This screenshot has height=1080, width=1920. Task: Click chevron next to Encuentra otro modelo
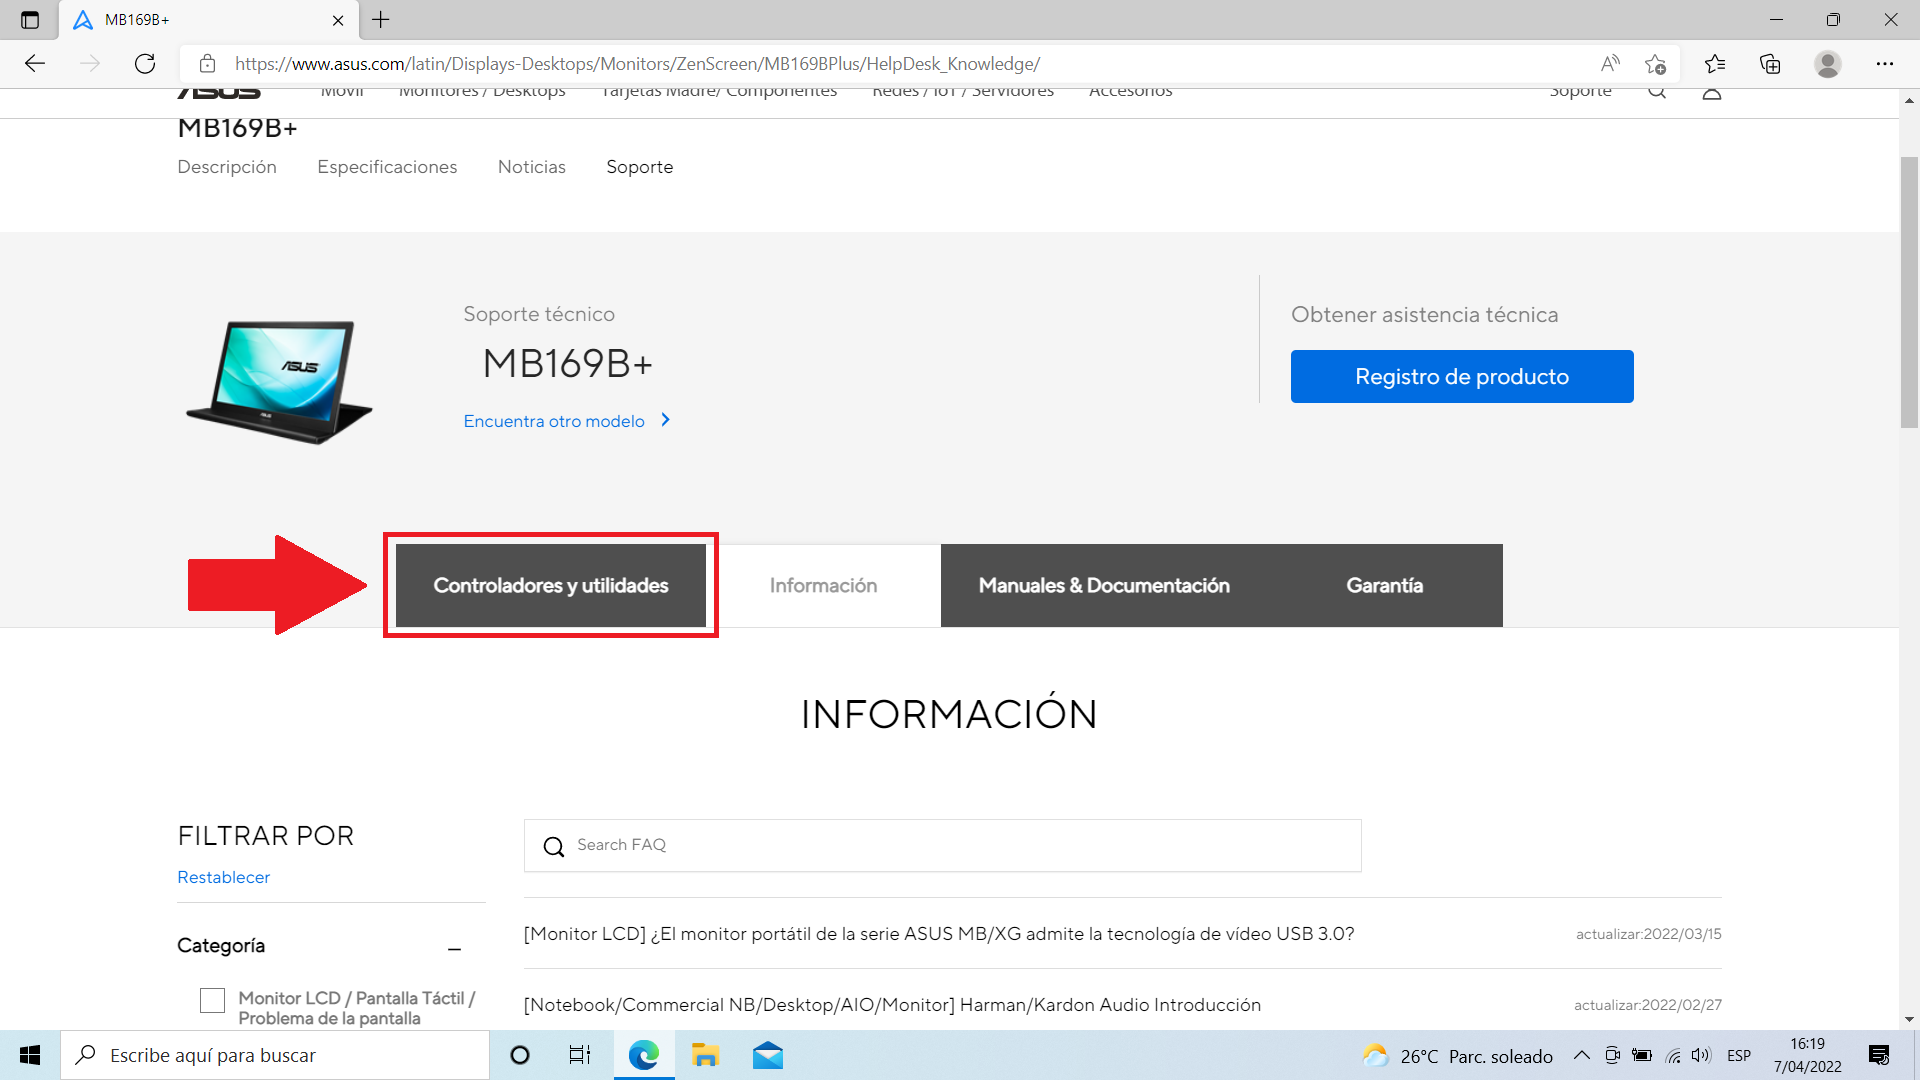pyautogui.click(x=666, y=420)
